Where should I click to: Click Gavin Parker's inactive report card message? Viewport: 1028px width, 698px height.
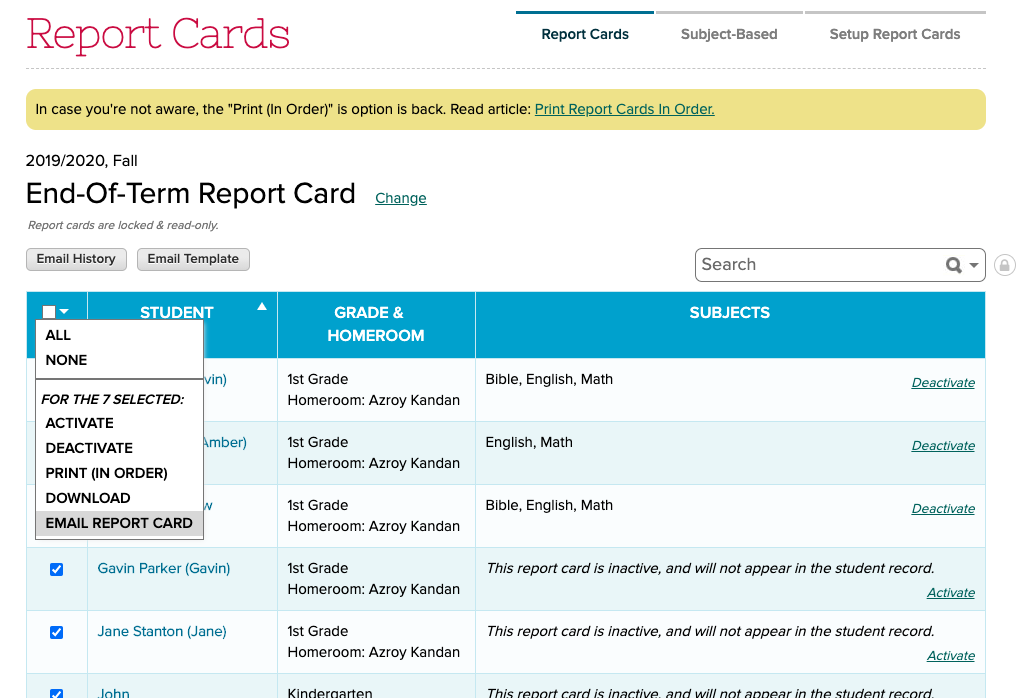click(710, 568)
